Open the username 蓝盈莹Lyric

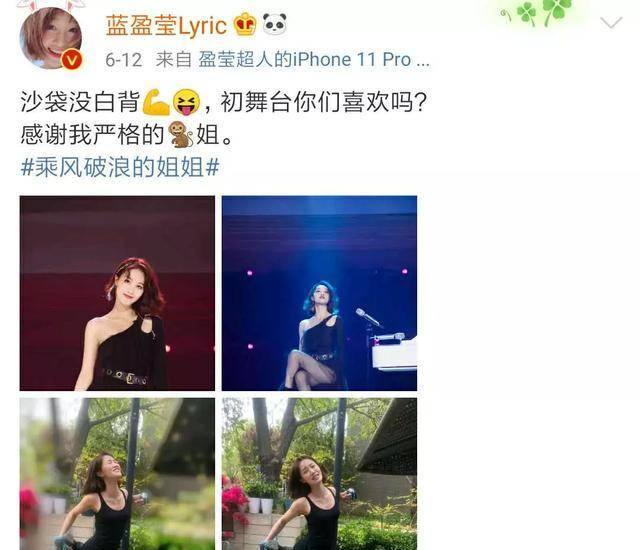[166, 25]
